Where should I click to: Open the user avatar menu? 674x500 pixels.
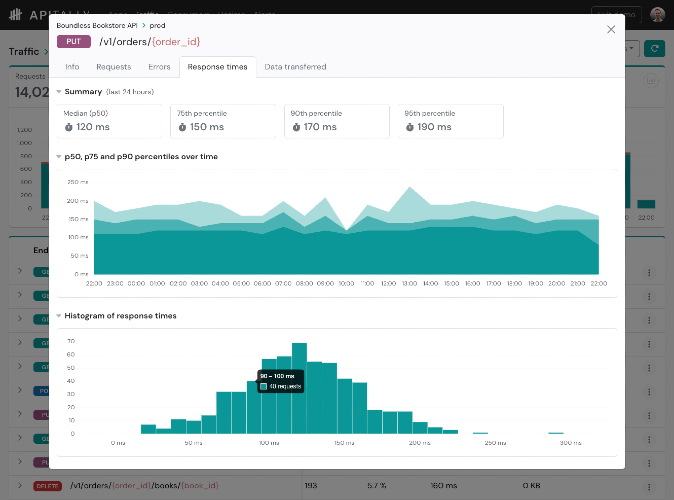pos(657,15)
